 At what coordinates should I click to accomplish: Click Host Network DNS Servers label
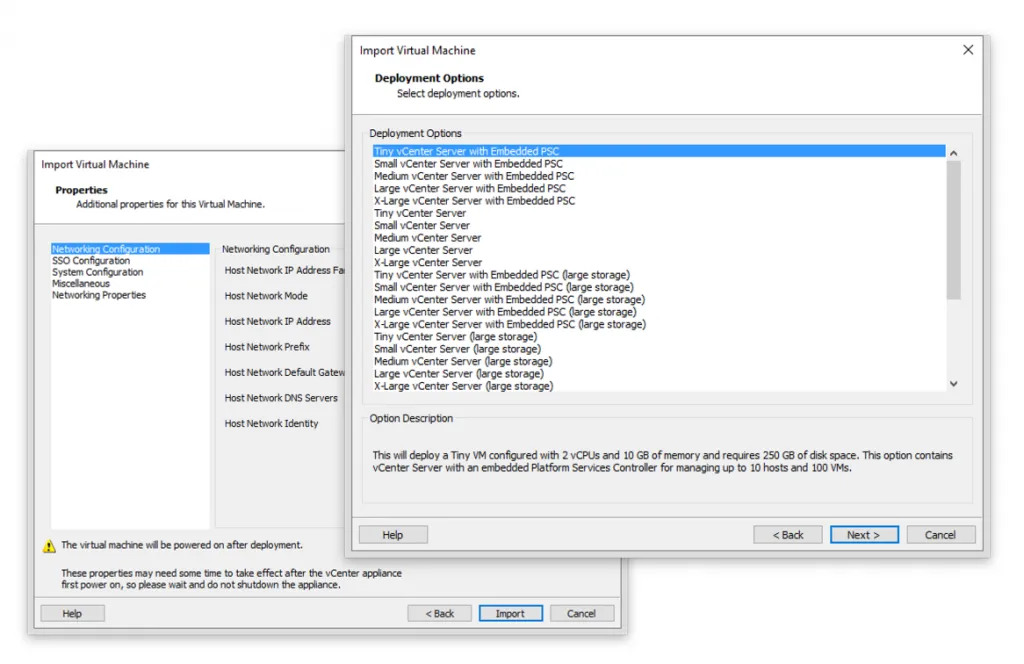[281, 398]
